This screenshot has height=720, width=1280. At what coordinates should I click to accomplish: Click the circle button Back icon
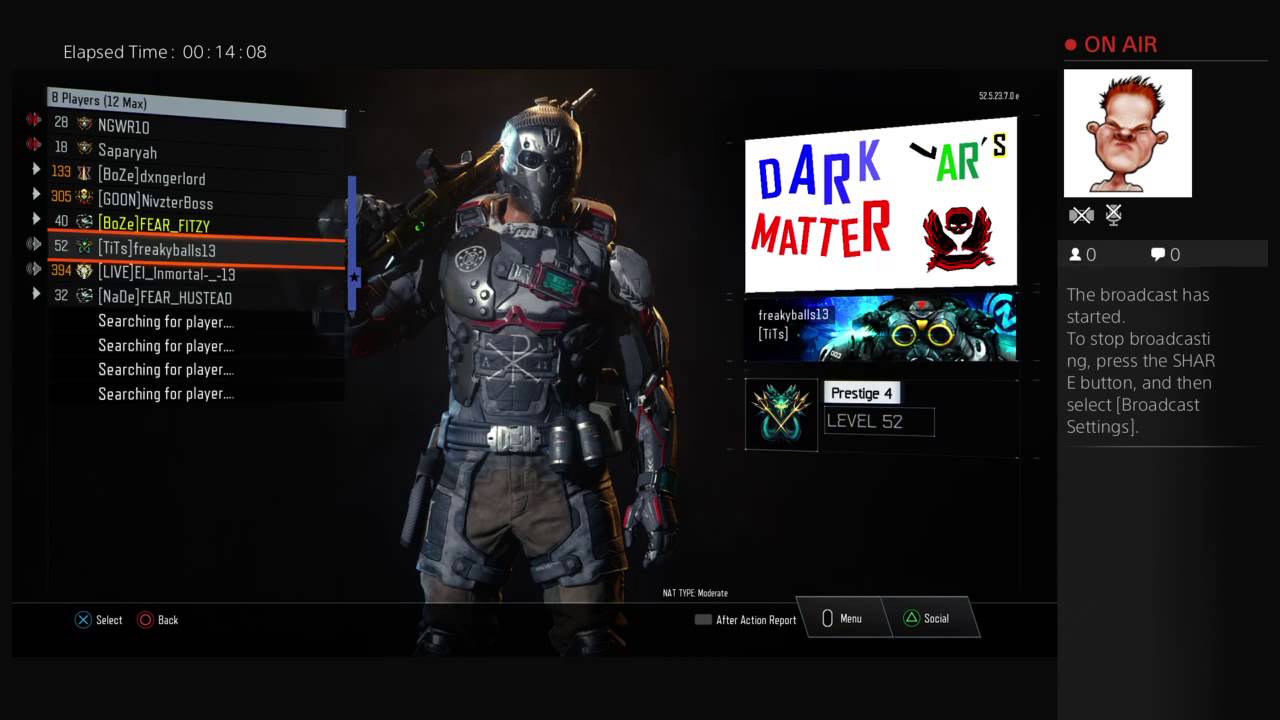(x=145, y=620)
